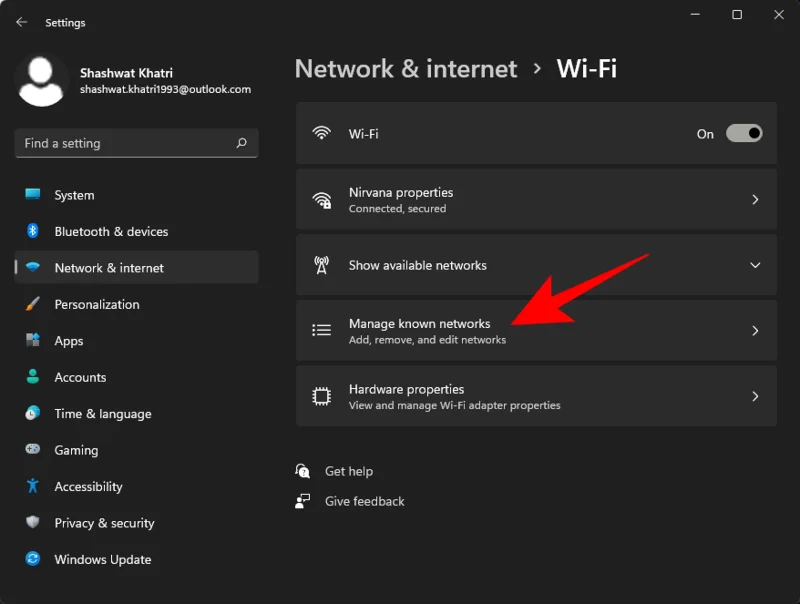Open Privacy & security settings
800x604 pixels.
104,523
